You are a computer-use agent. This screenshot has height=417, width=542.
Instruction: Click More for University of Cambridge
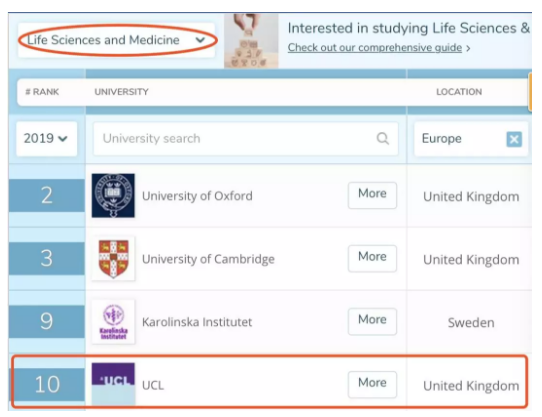372,258
